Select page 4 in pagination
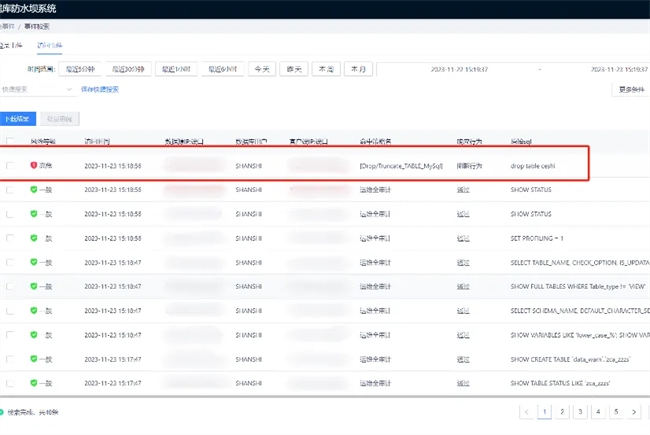 click(598, 412)
